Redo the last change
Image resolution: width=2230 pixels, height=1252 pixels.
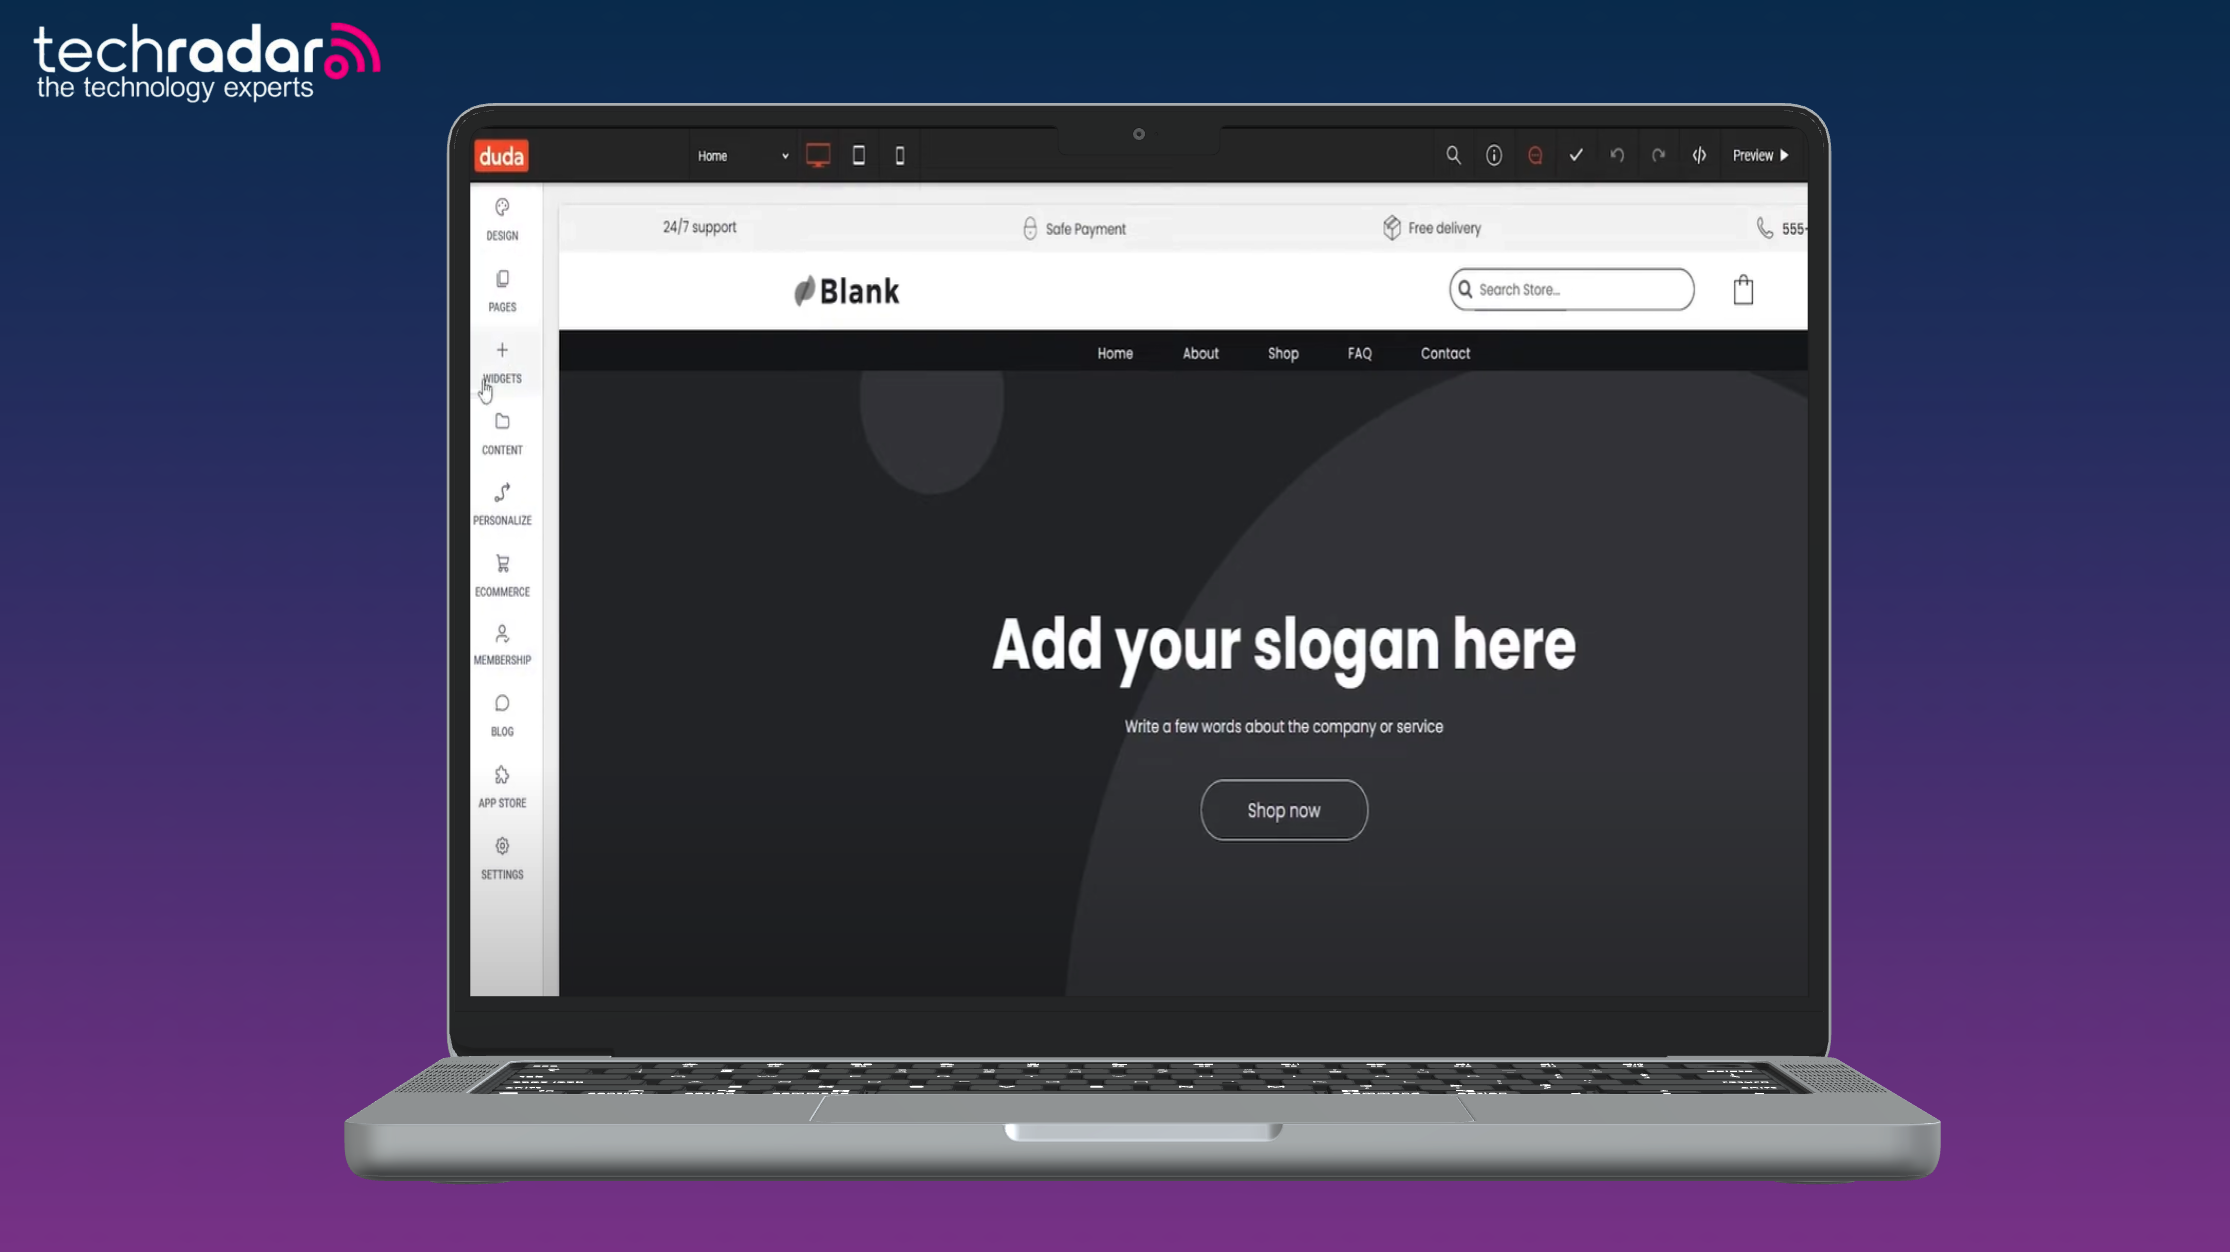pyautogui.click(x=1658, y=155)
